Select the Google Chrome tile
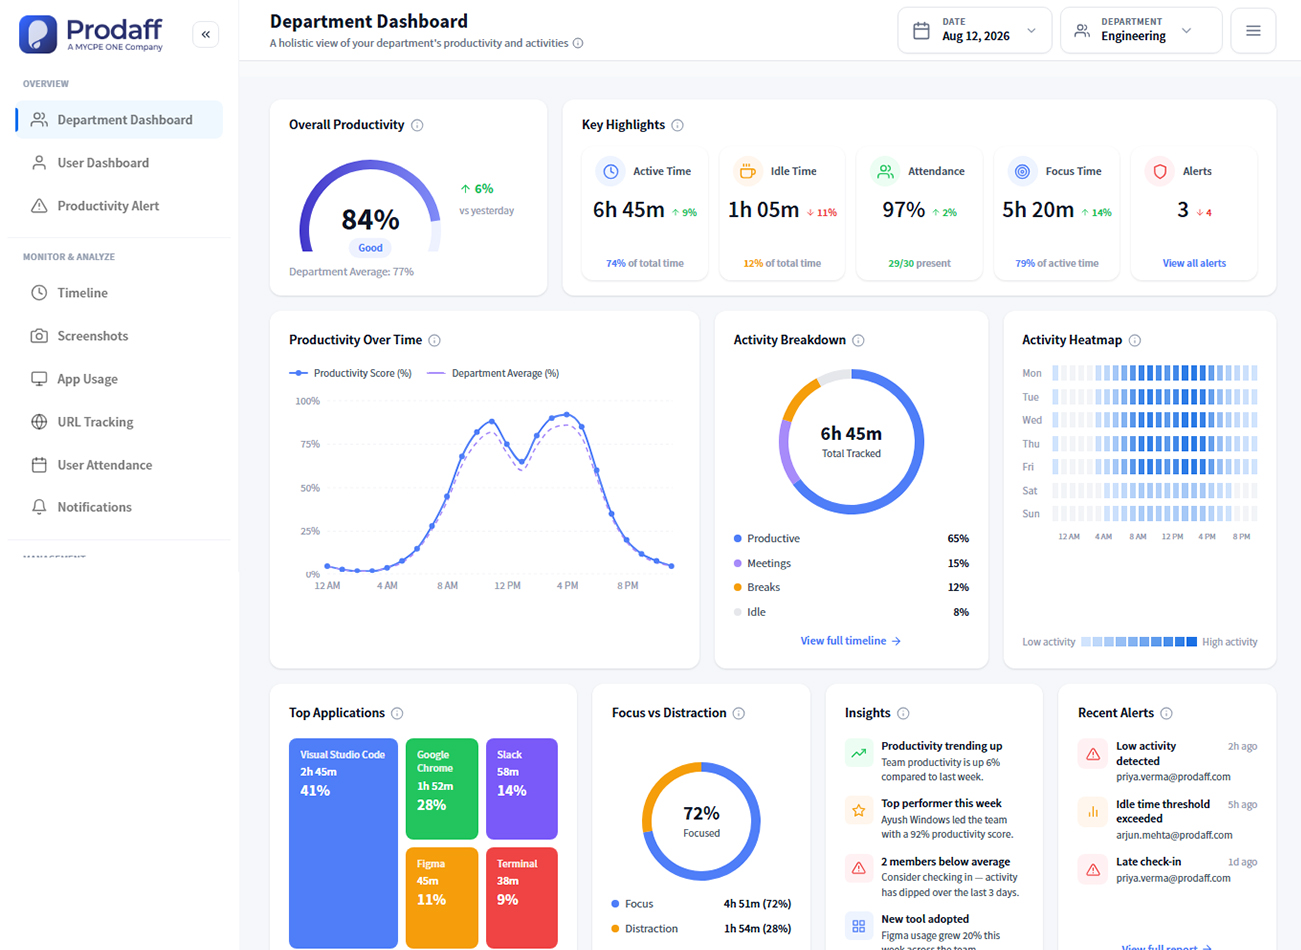The image size is (1301, 950). point(442,789)
